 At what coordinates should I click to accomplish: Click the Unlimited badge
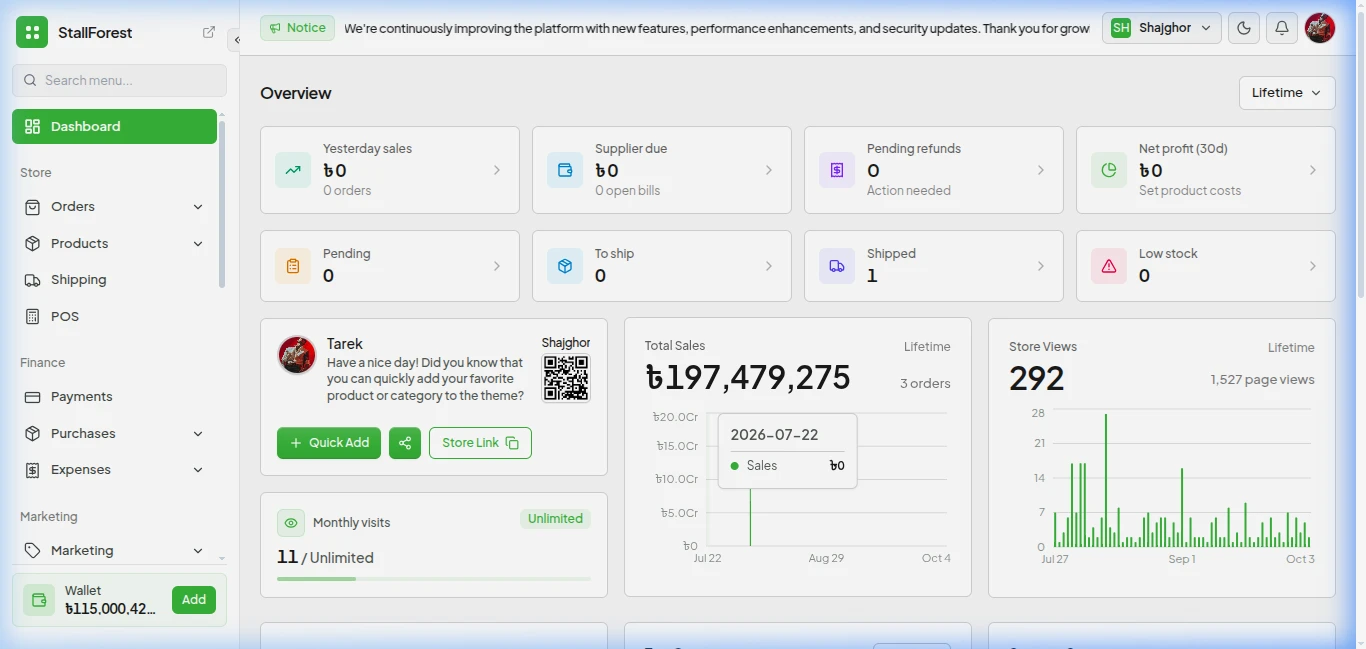point(555,519)
